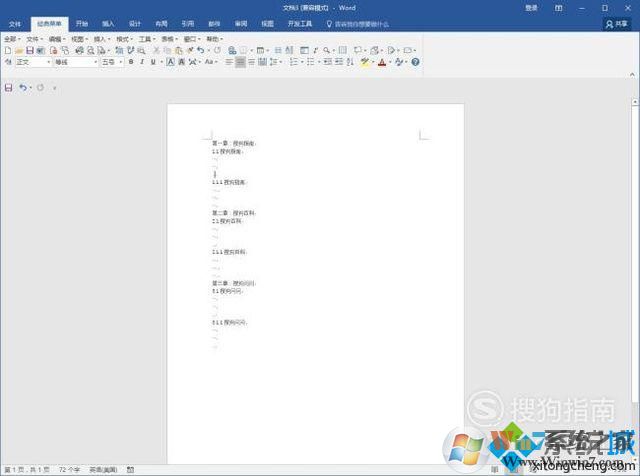Align text right

tap(251, 62)
